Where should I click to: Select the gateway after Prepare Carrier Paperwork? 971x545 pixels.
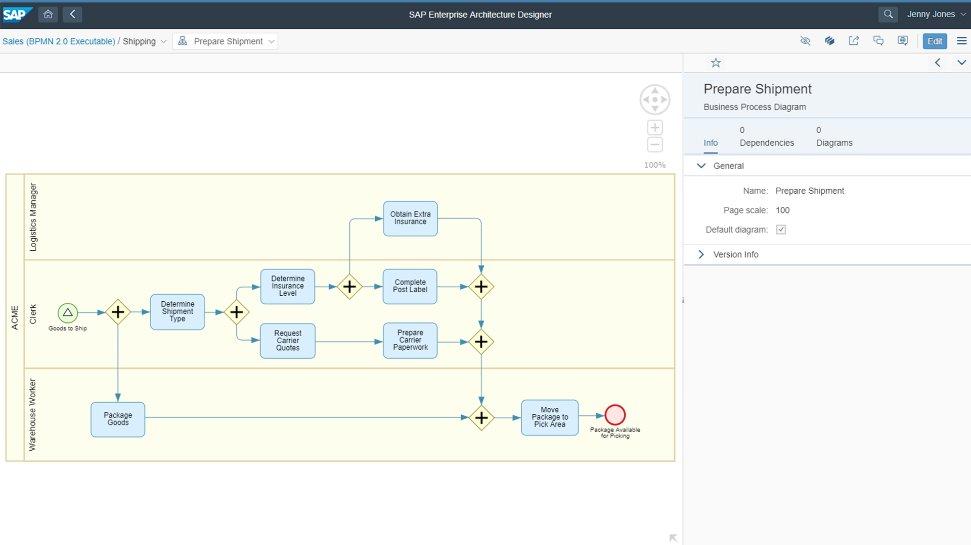481,342
